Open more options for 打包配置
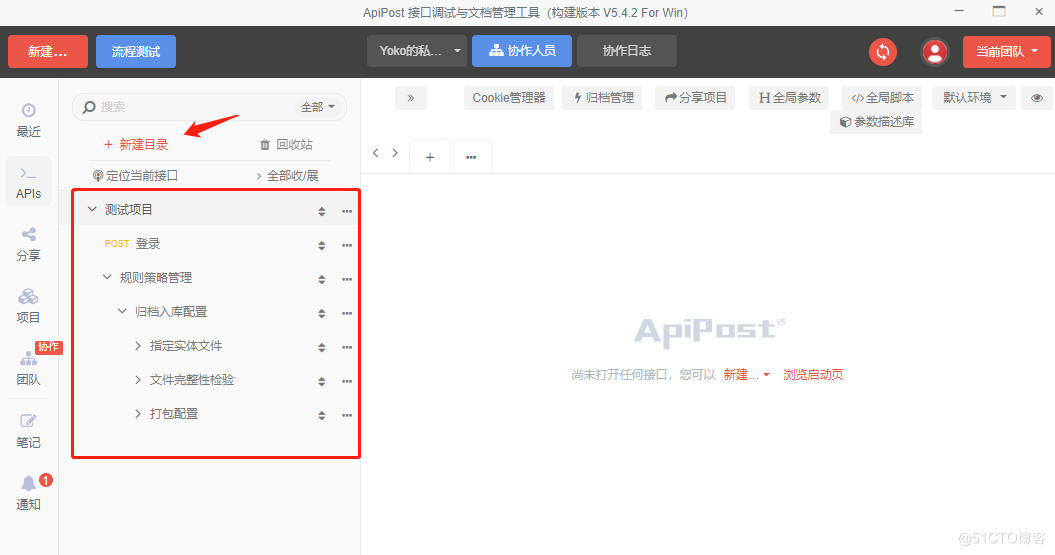Viewport: 1055px width, 555px height. [347, 415]
